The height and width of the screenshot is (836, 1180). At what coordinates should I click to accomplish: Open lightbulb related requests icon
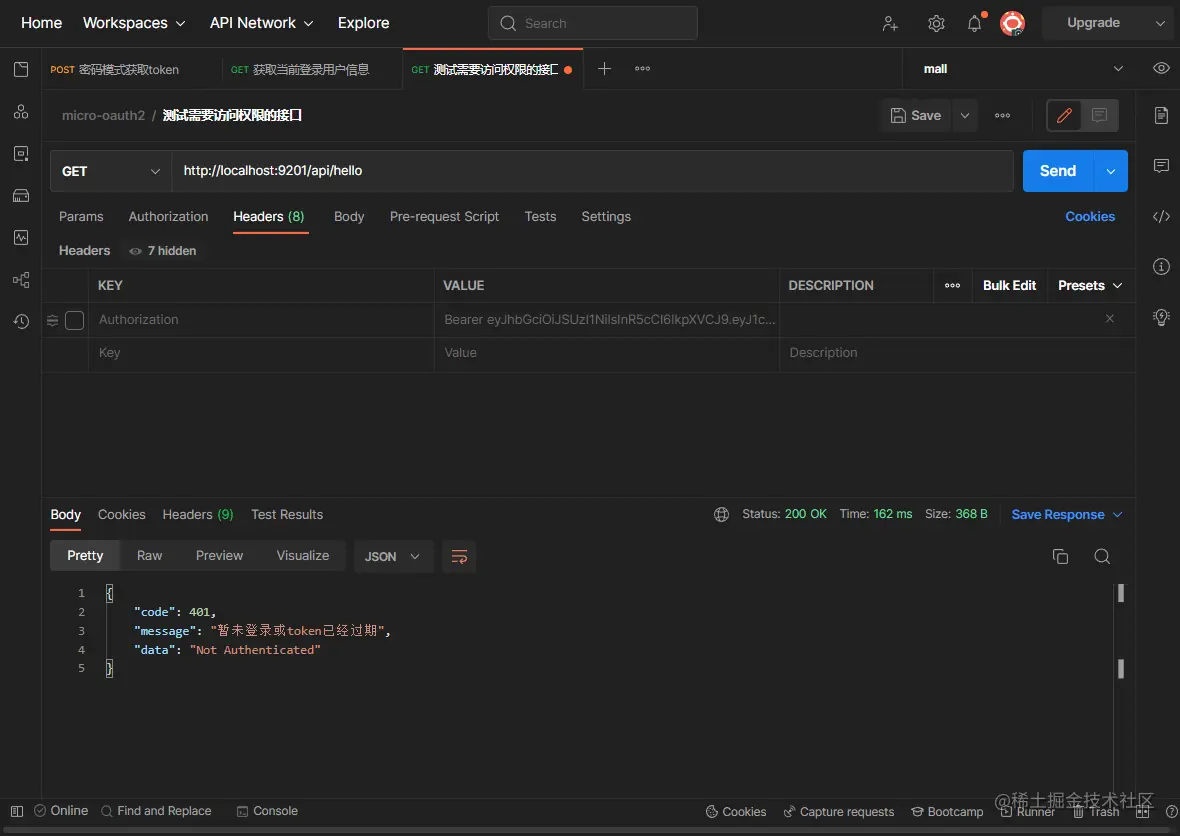coord(1161,317)
